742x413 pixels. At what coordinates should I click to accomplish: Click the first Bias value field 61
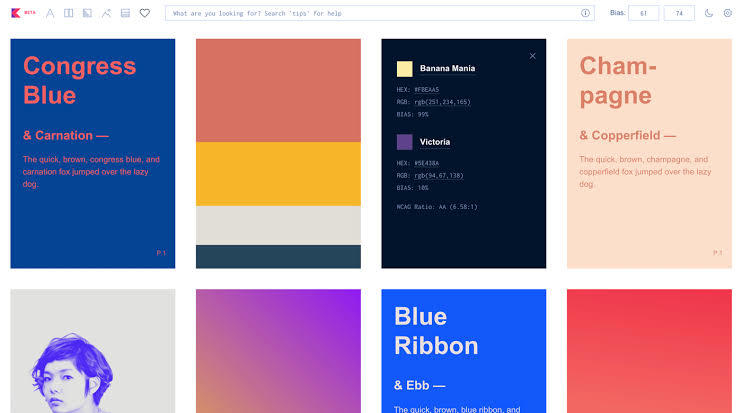(x=643, y=13)
